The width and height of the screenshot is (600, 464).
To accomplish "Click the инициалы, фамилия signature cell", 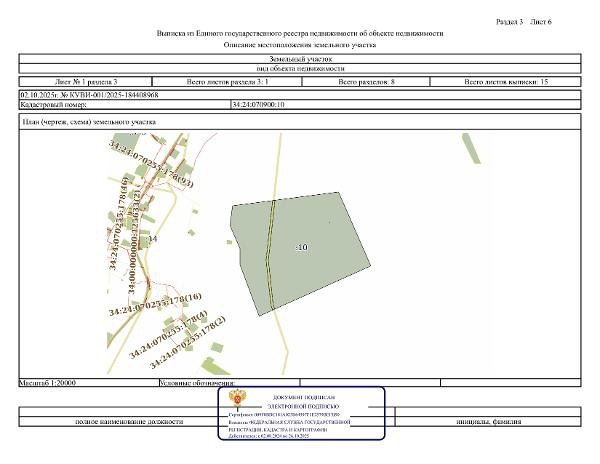I will (488, 422).
